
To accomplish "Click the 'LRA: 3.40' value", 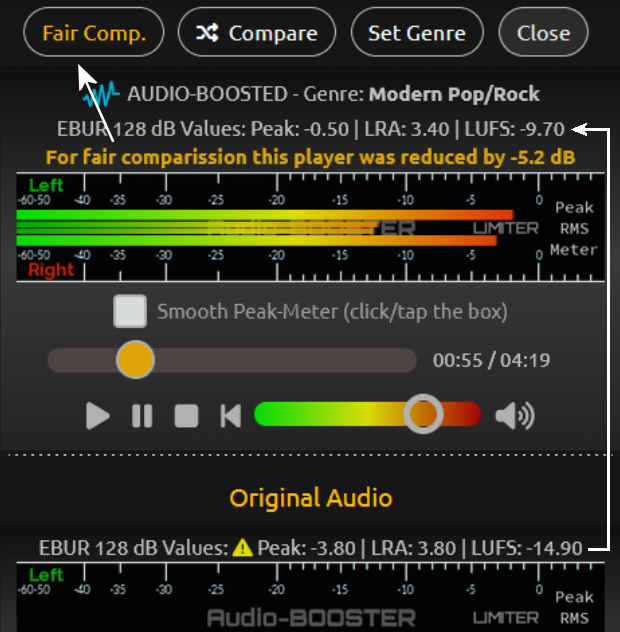I will point(407,129).
